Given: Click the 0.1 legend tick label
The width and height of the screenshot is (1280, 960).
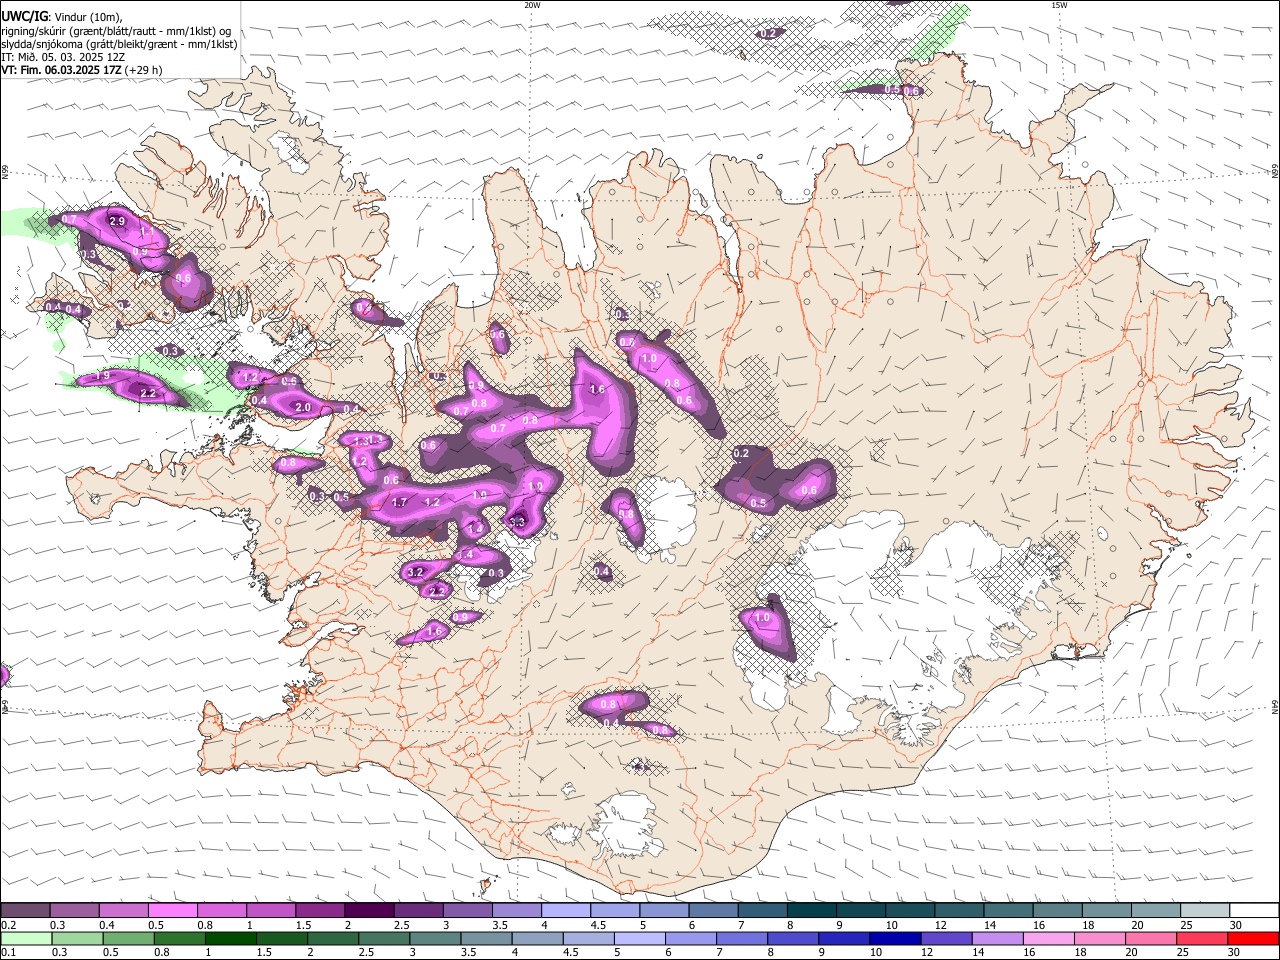Looking at the screenshot, I should (7, 952).
